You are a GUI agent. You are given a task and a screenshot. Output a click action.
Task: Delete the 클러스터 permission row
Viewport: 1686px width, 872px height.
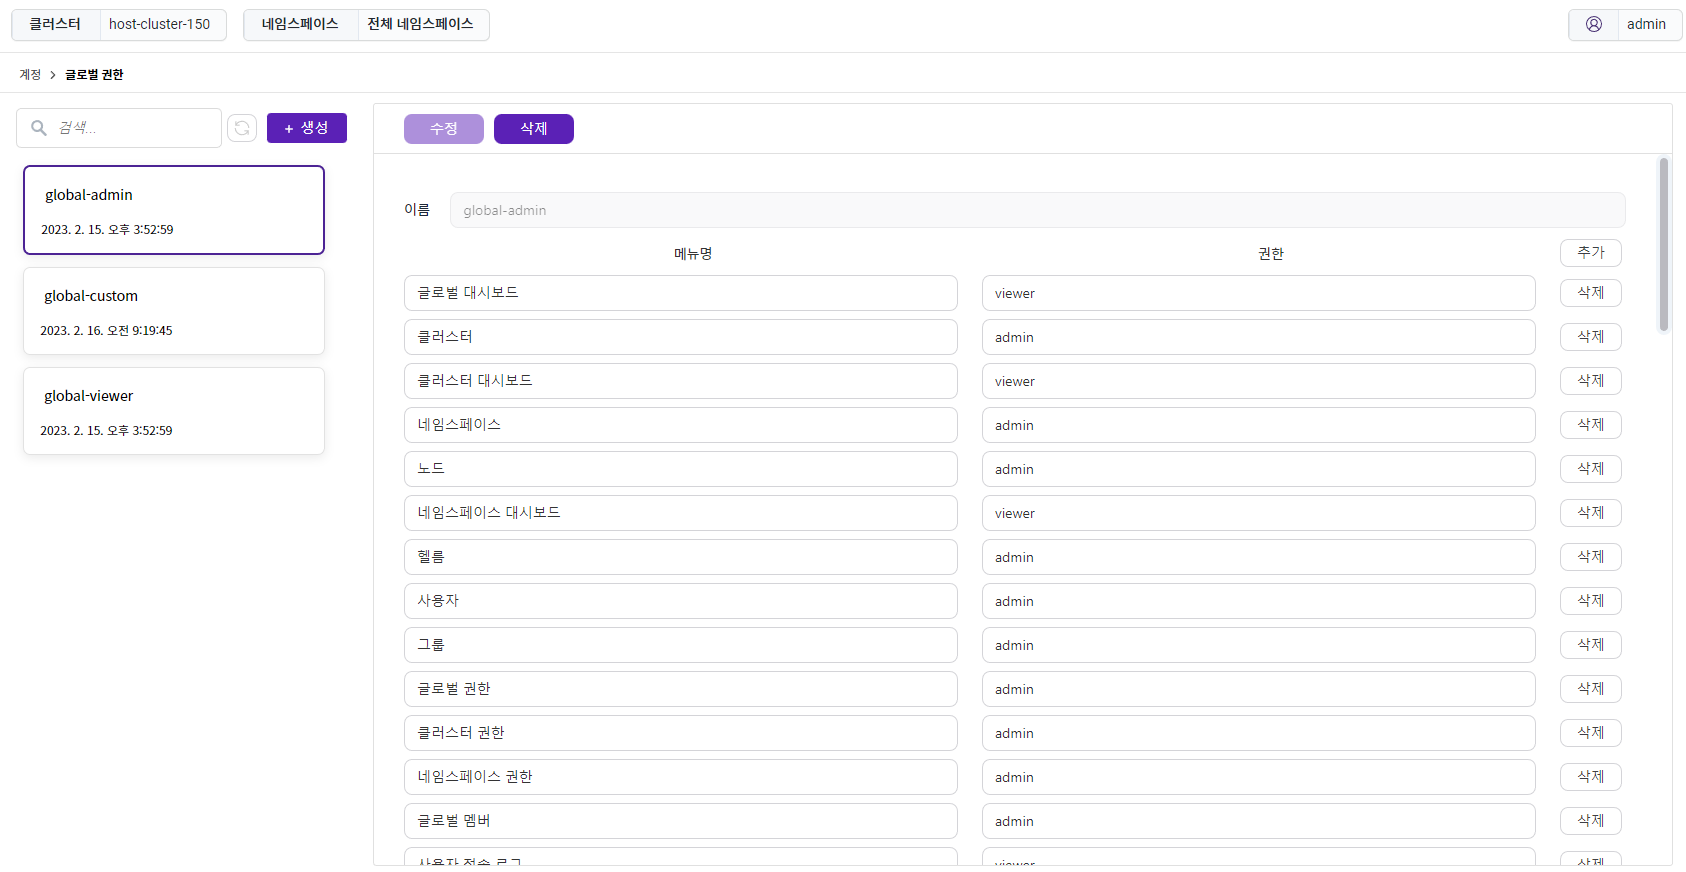(x=1591, y=337)
